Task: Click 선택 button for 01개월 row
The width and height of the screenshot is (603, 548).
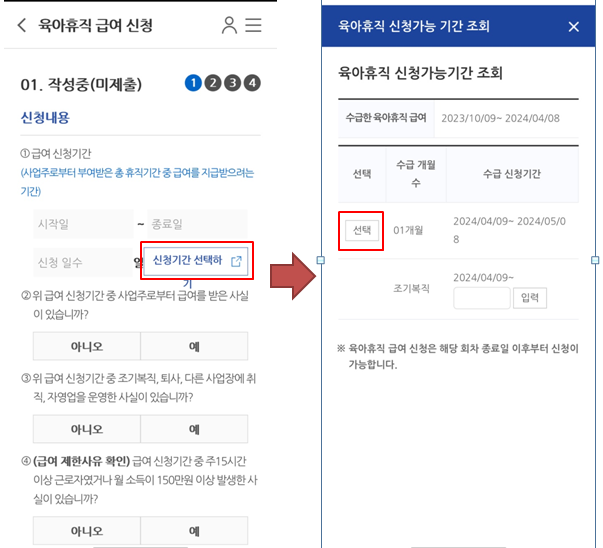Action: pyautogui.click(x=362, y=230)
